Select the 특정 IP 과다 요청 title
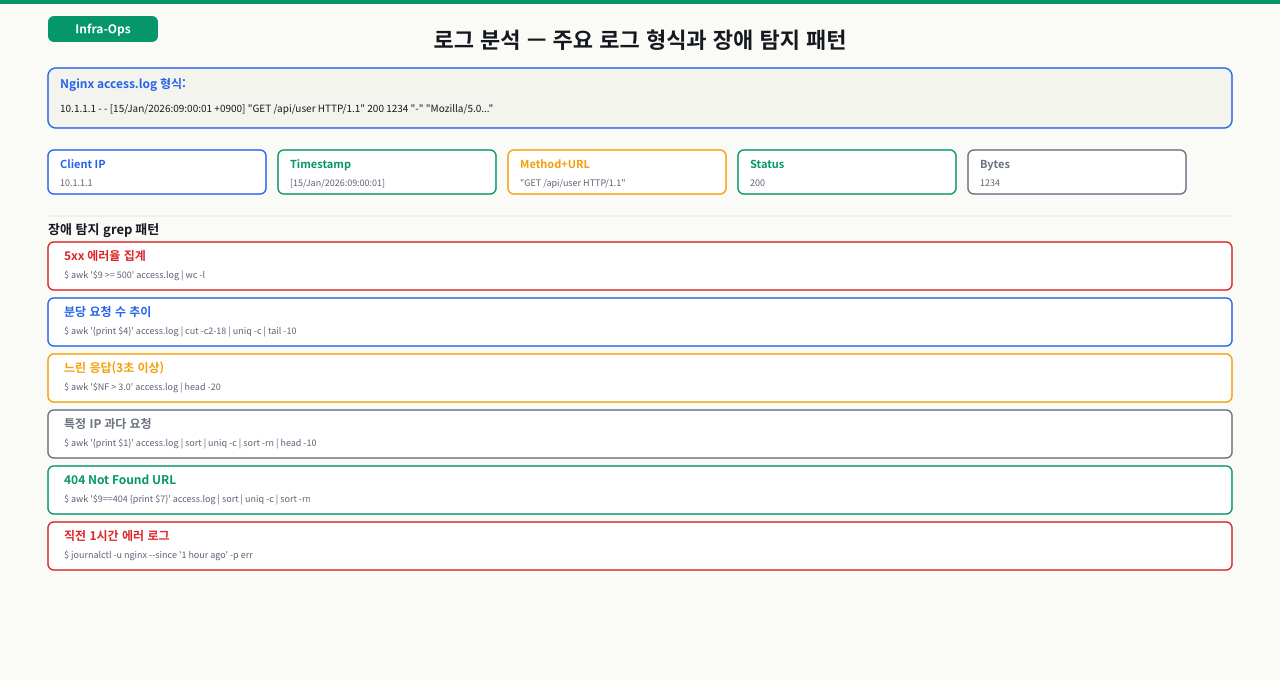The width and height of the screenshot is (1280, 680). click(108, 424)
